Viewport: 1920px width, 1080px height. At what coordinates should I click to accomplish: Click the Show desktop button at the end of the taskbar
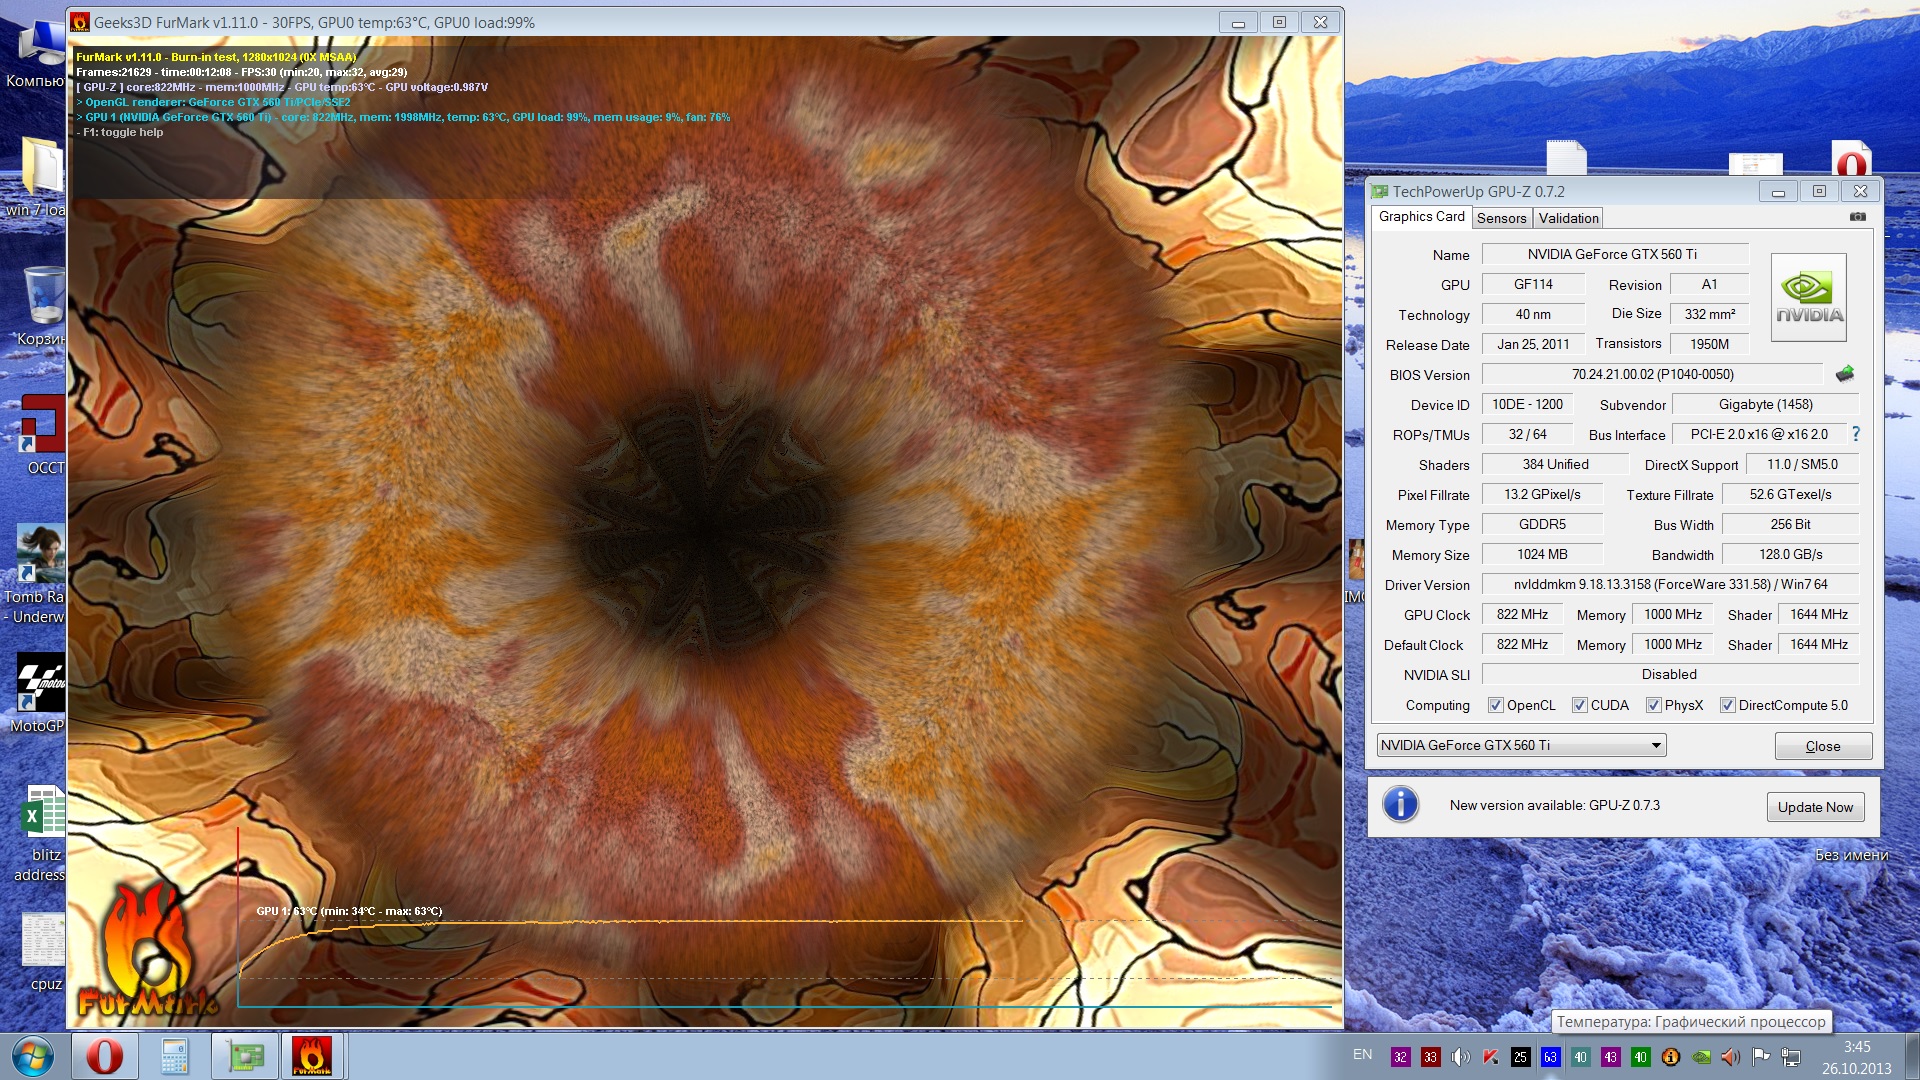[1912, 1057]
